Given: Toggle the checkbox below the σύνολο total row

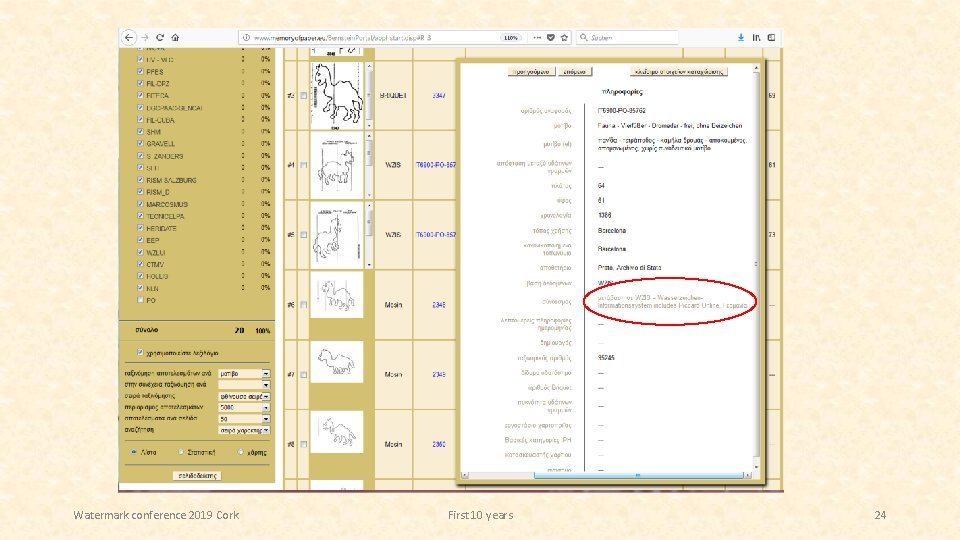Looking at the screenshot, I should pyautogui.click(x=140, y=353).
